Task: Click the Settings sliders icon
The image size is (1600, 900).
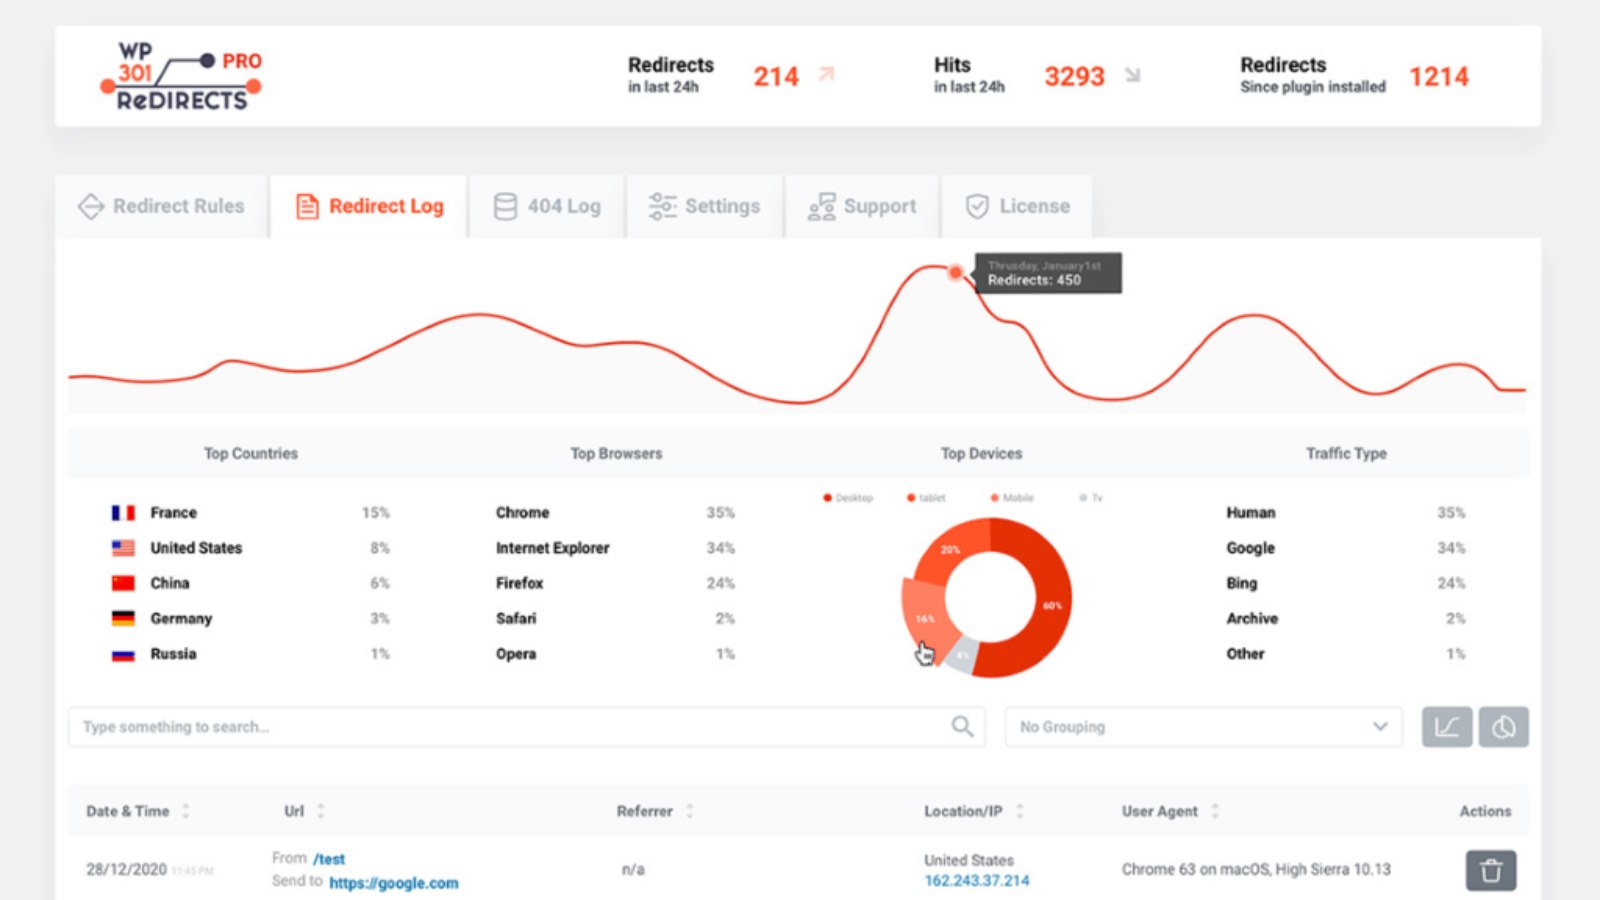Action: tap(662, 206)
